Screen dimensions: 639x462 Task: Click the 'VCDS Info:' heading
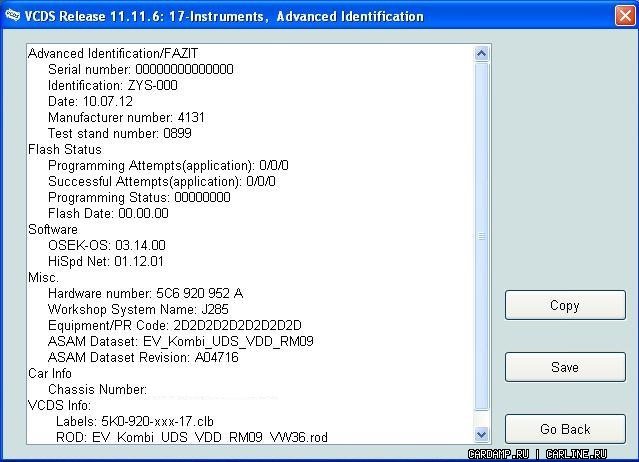[x=59, y=405]
